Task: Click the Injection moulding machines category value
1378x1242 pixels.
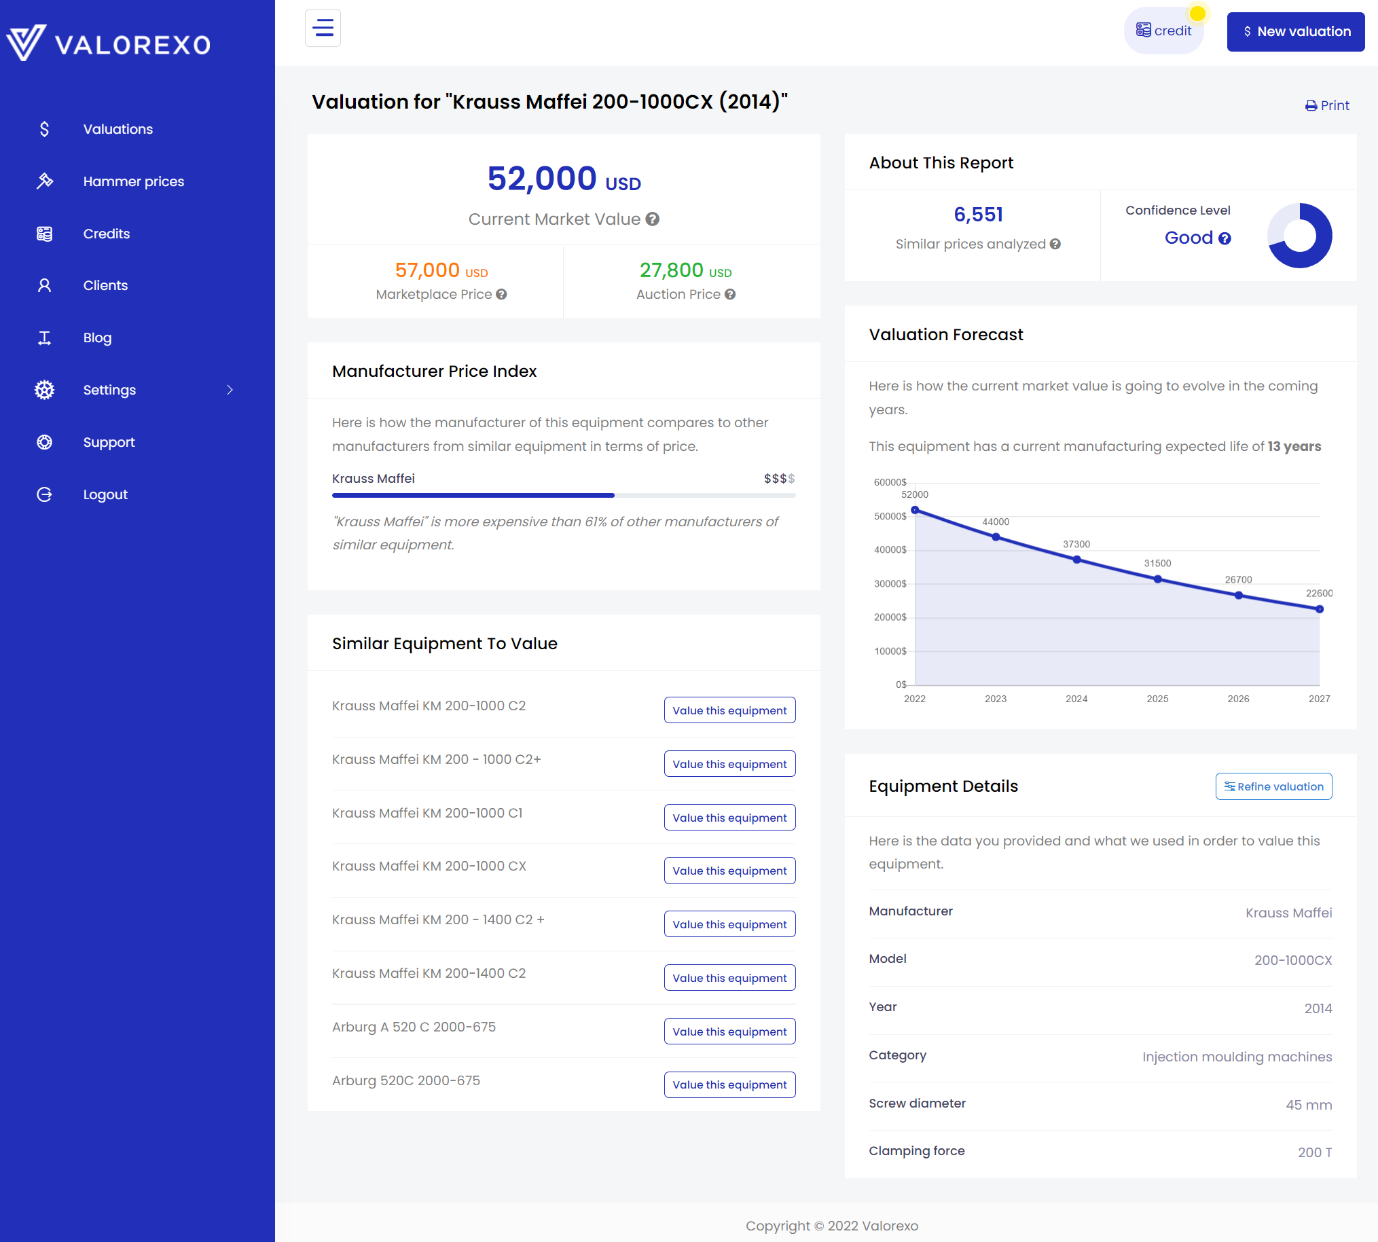Action: [x=1237, y=1057]
